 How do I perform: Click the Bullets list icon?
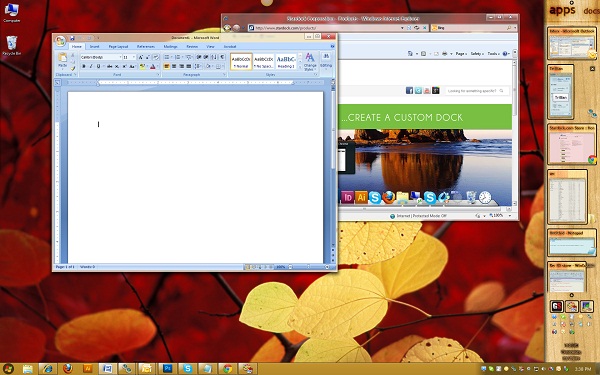click(167, 57)
